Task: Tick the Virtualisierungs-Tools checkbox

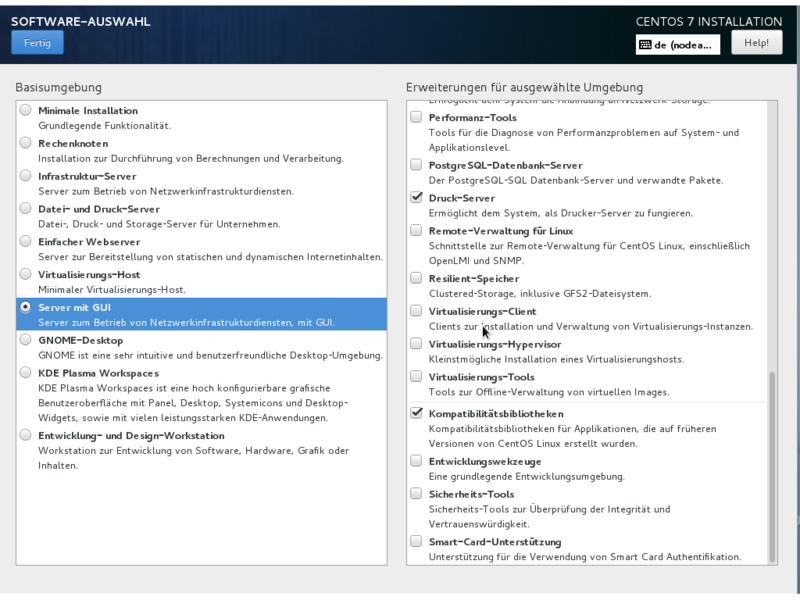Action: tap(416, 377)
